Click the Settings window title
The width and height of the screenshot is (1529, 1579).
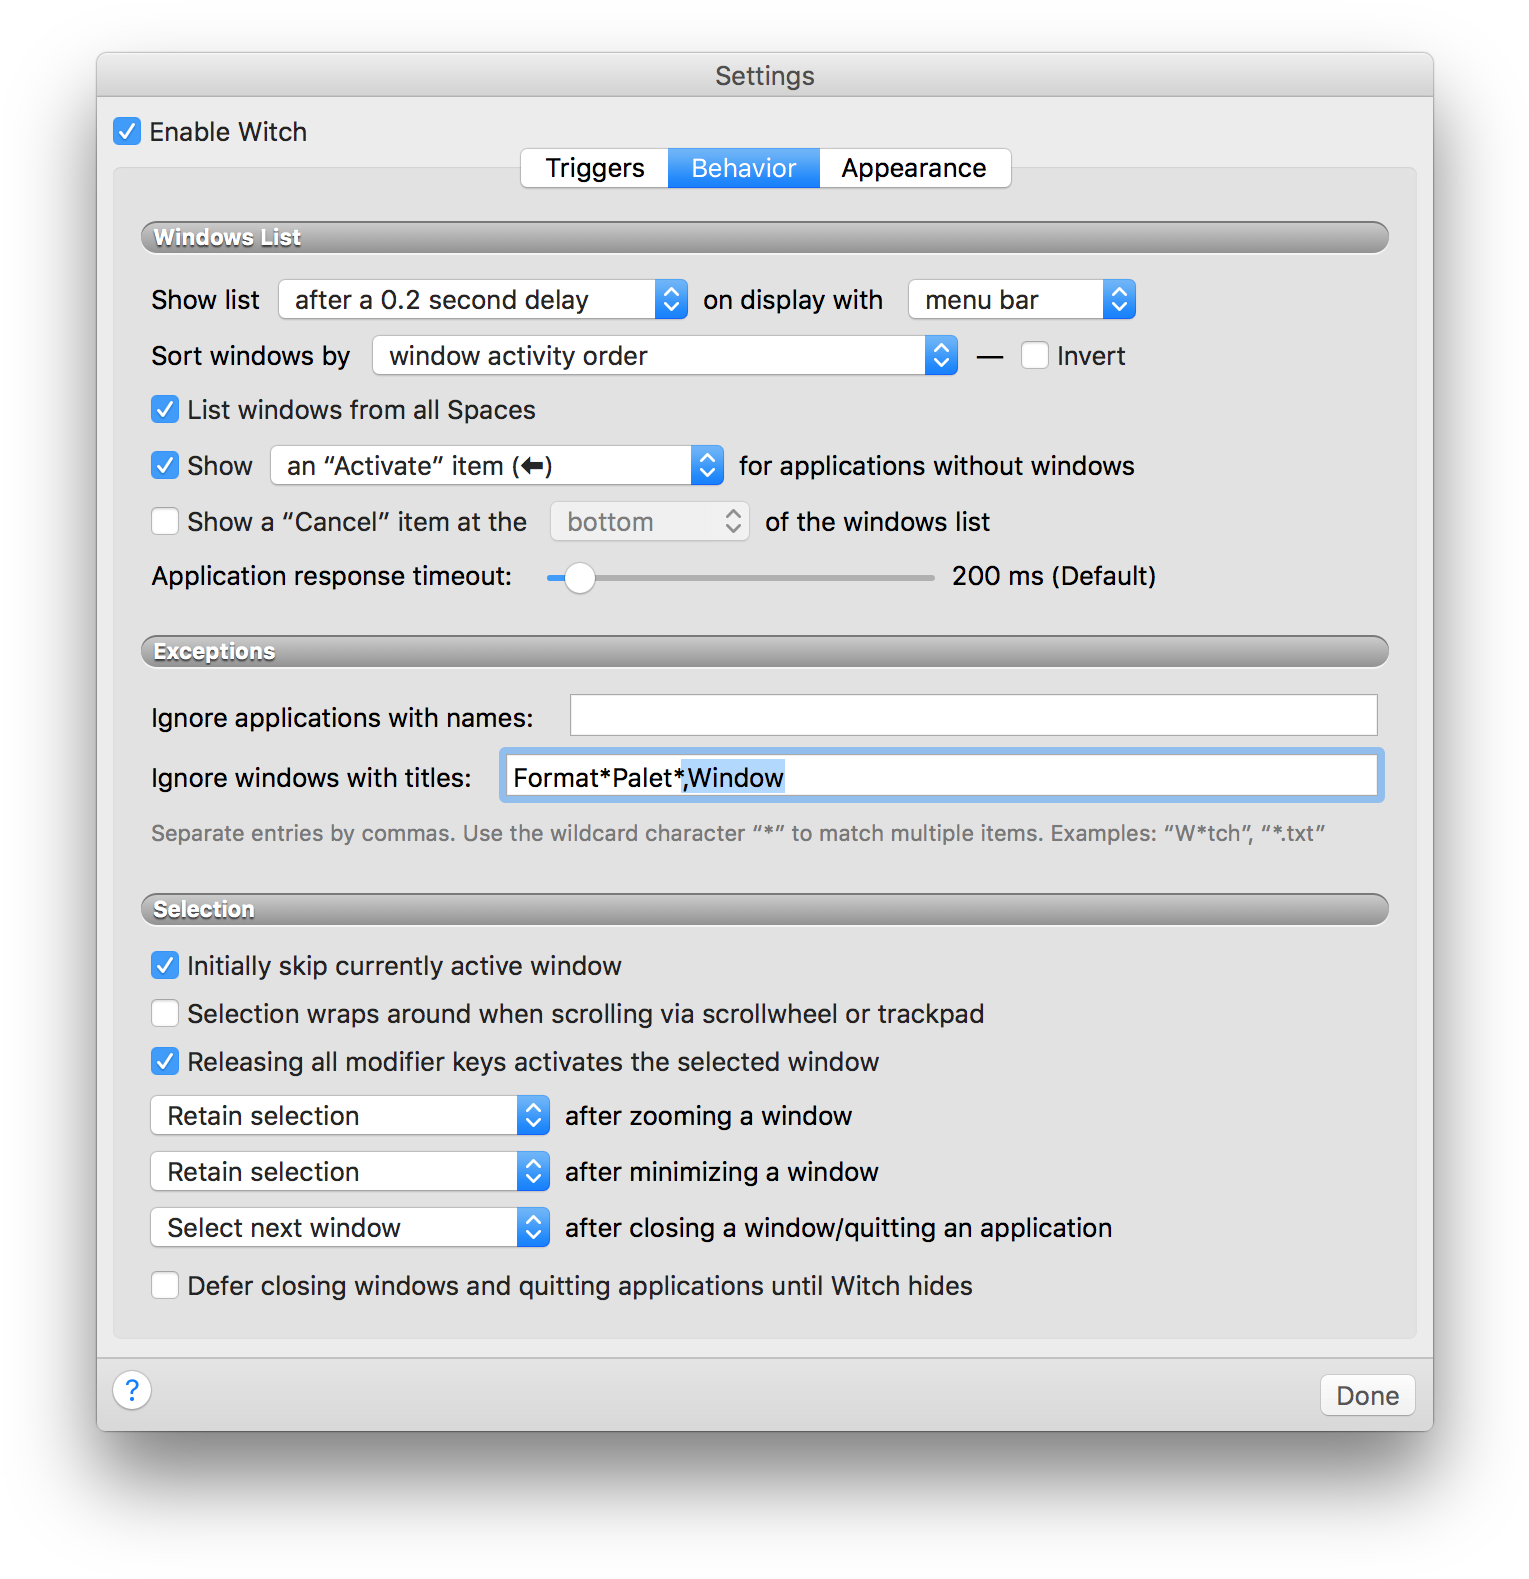pos(765,76)
